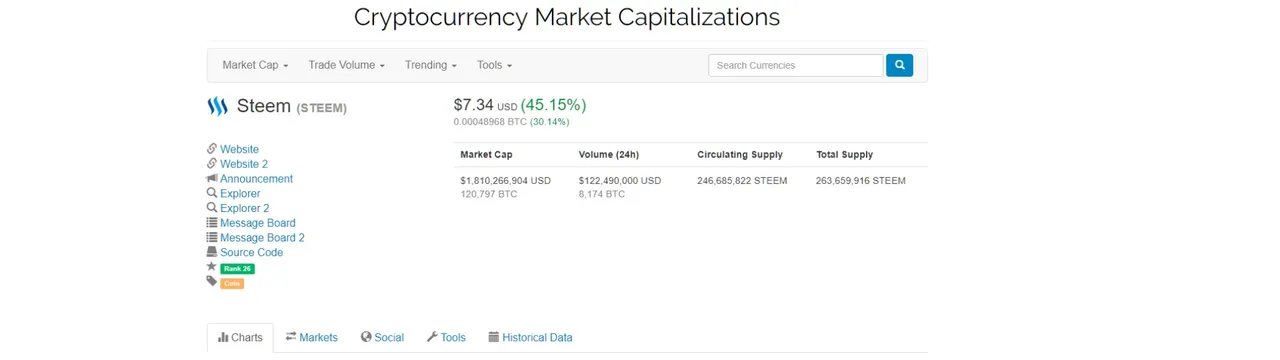Click the list icon beside Message Board
1280x360 pixels.
212,223
